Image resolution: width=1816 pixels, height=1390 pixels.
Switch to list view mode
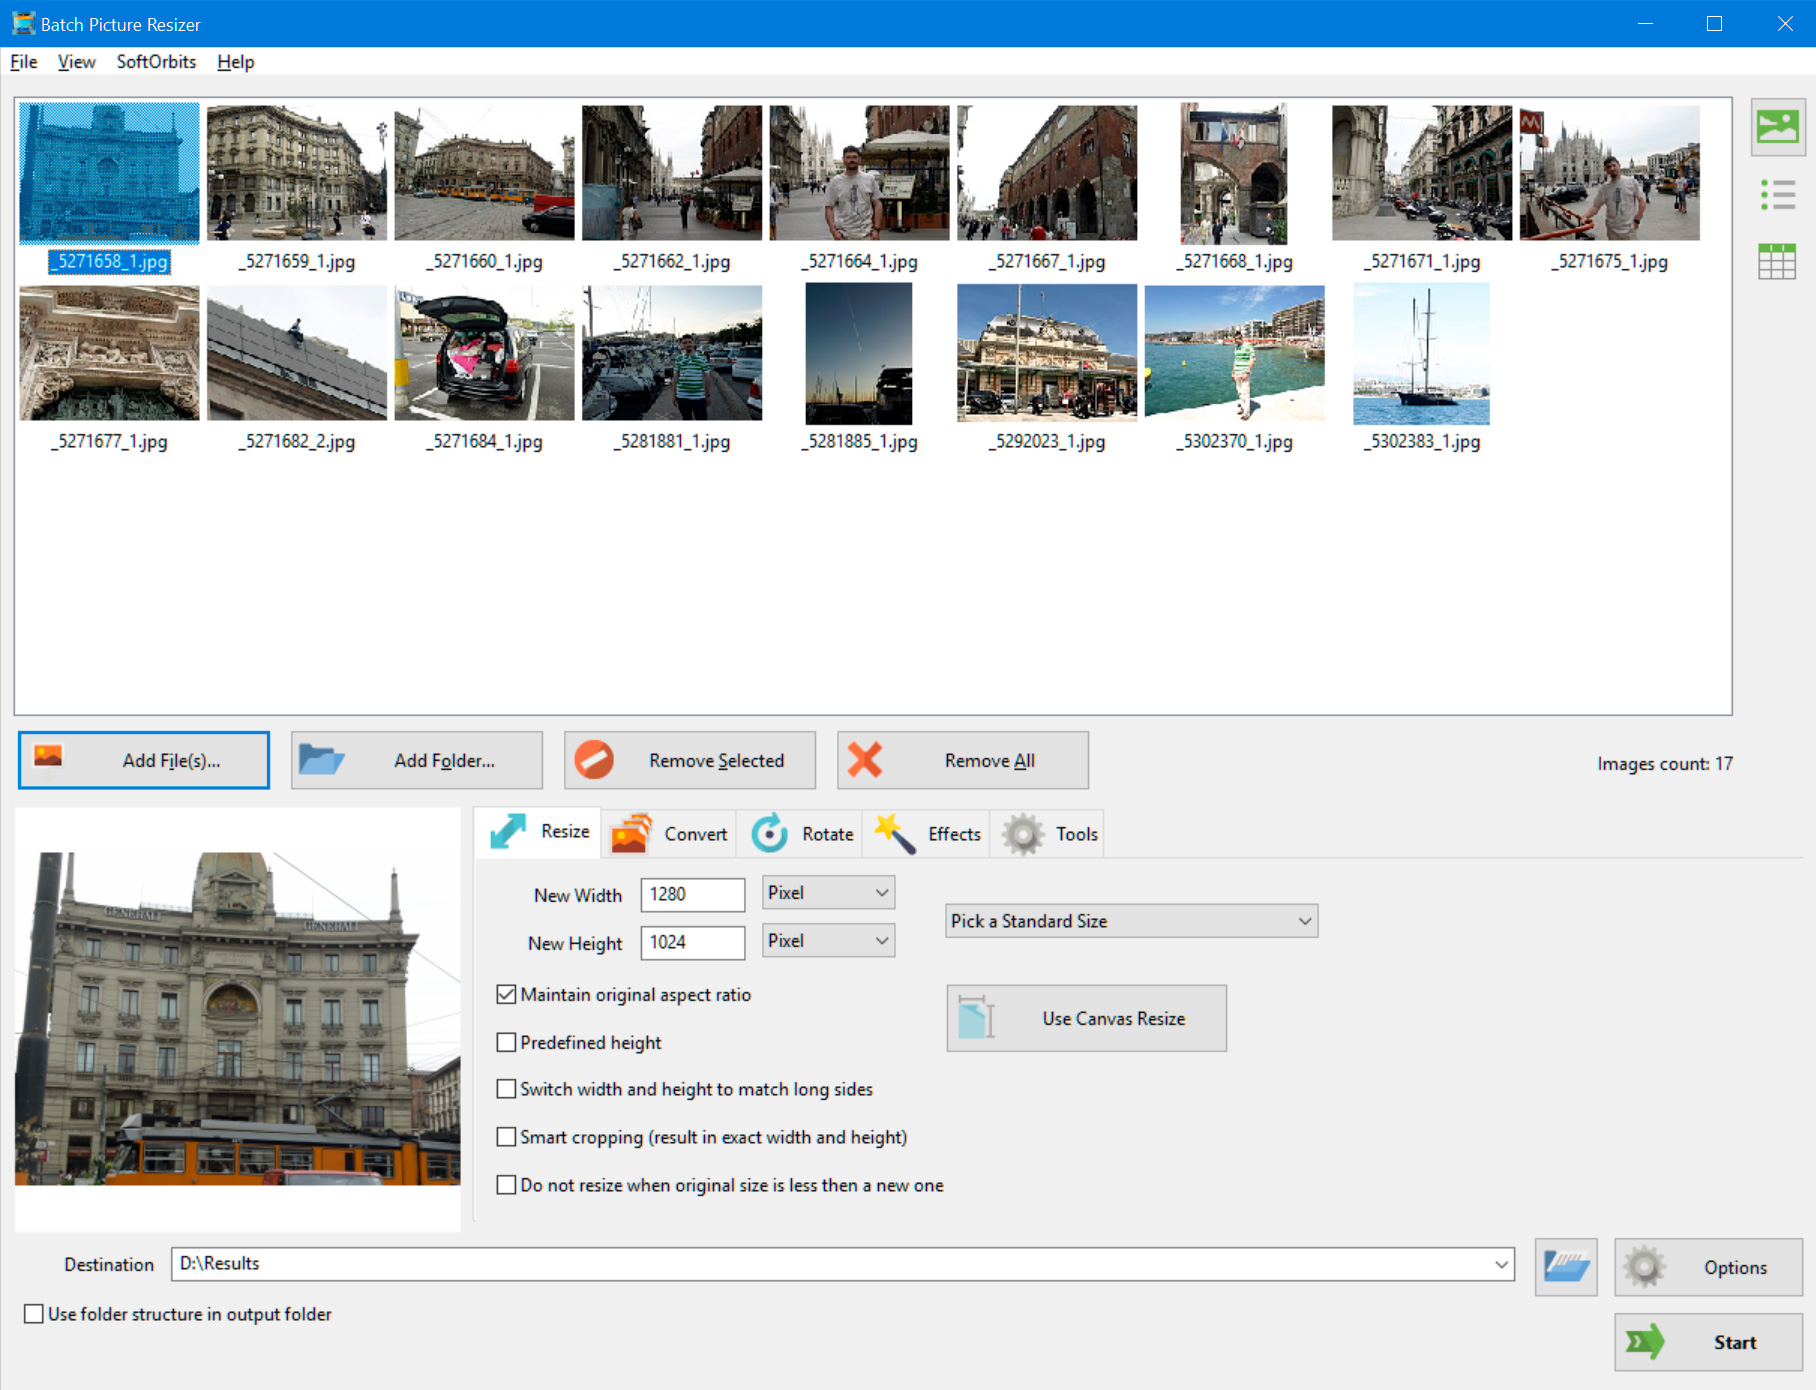pyautogui.click(x=1777, y=195)
